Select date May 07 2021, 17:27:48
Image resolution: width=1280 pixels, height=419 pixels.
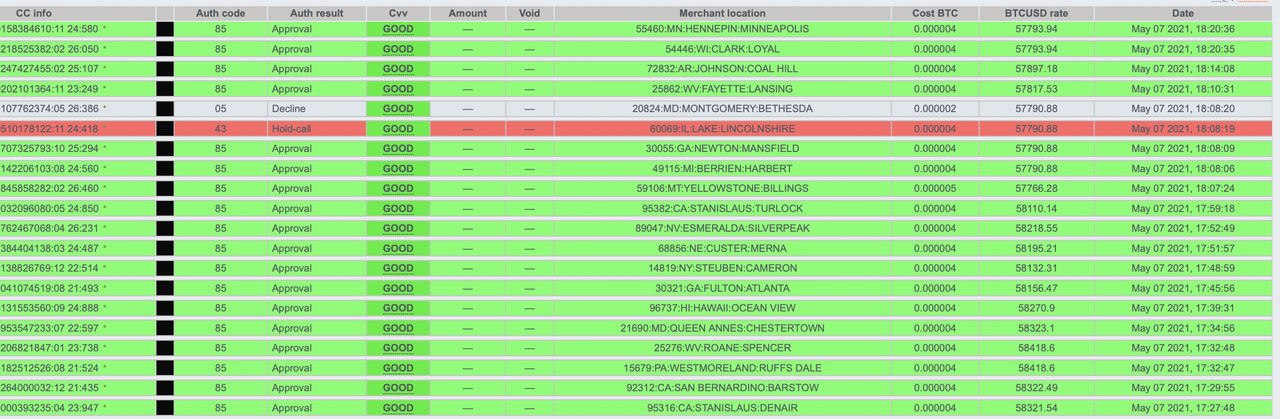[x=1184, y=408]
